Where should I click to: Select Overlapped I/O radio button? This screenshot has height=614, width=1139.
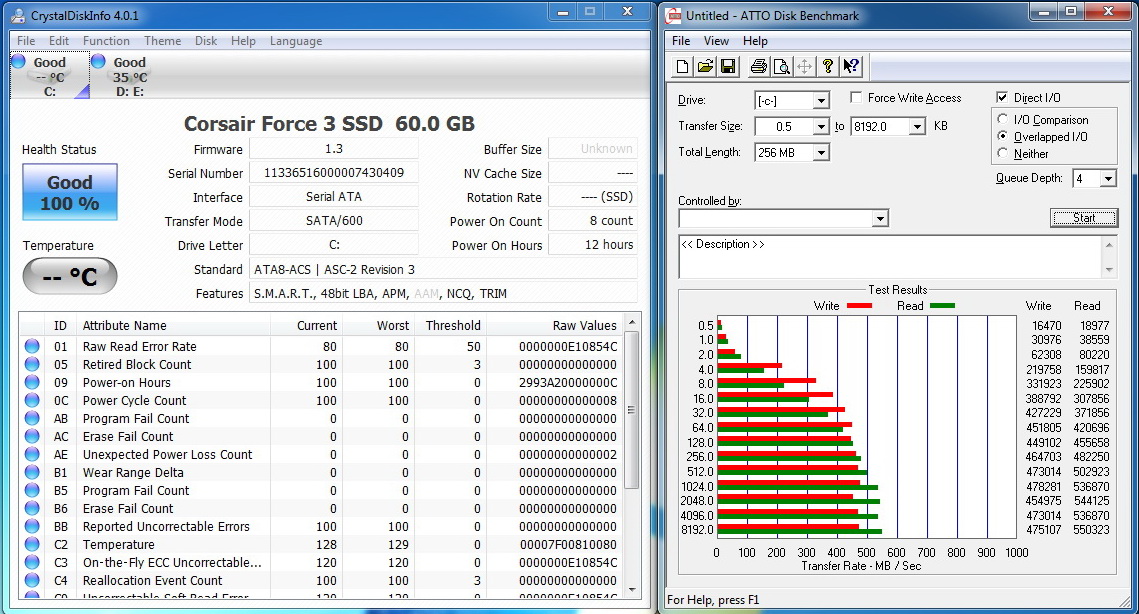click(x=1002, y=137)
